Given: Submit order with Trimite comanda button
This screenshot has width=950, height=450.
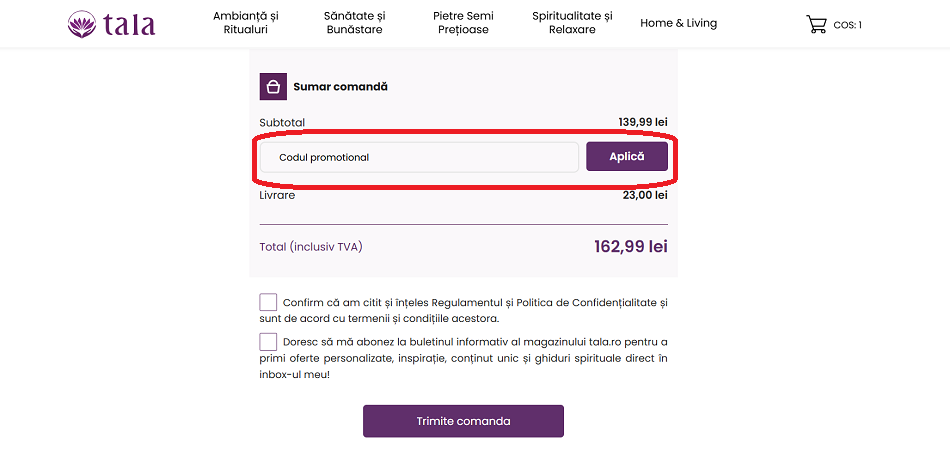Looking at the screenshot, I should point(463,421).
